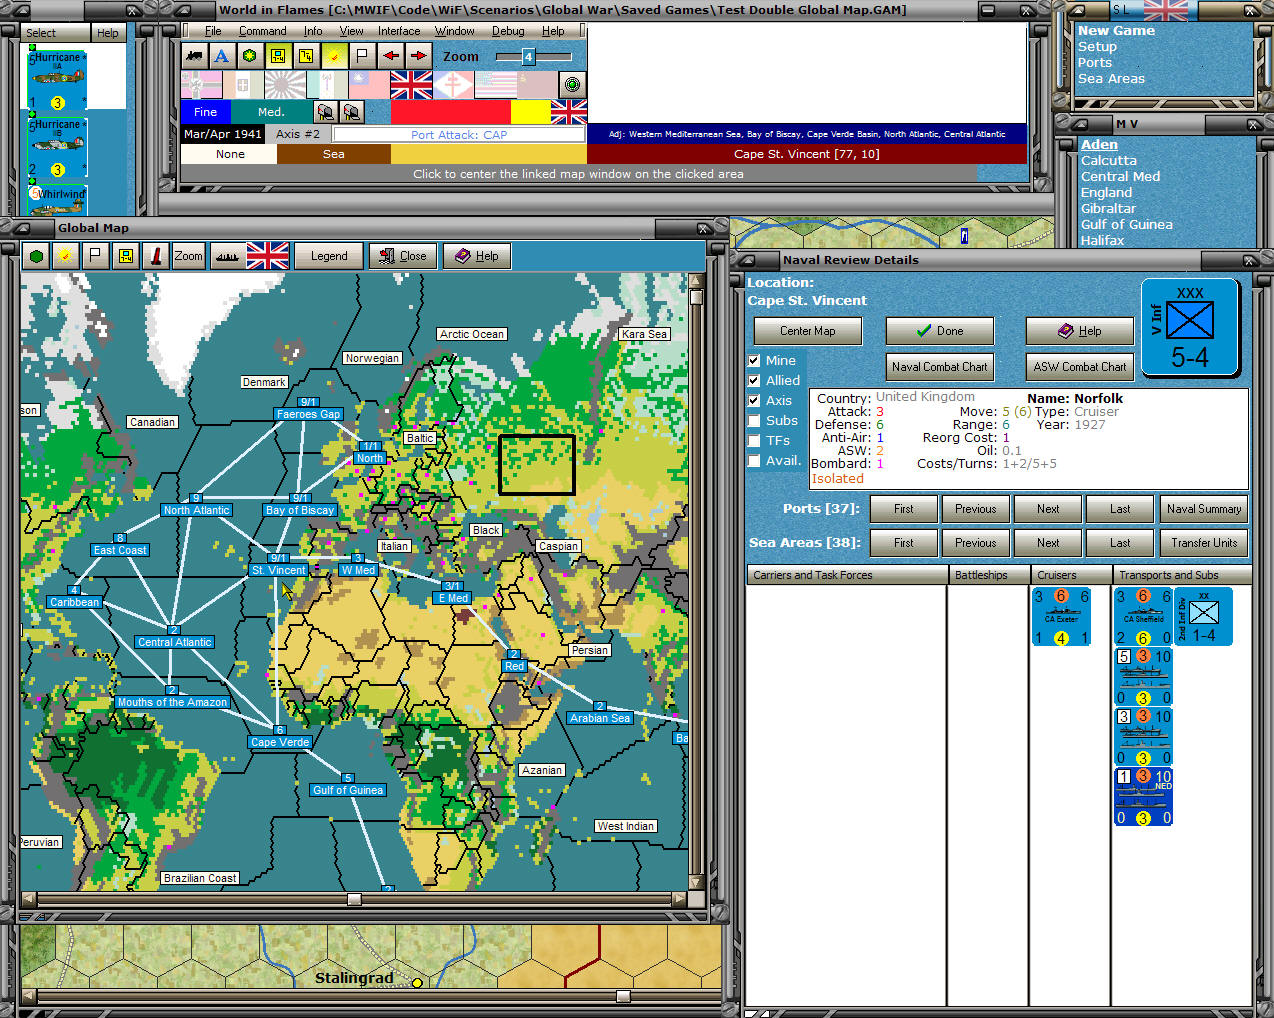Open the Info menu
The width and height of the screenshot is (1274, 1018).
coord(313,31)
